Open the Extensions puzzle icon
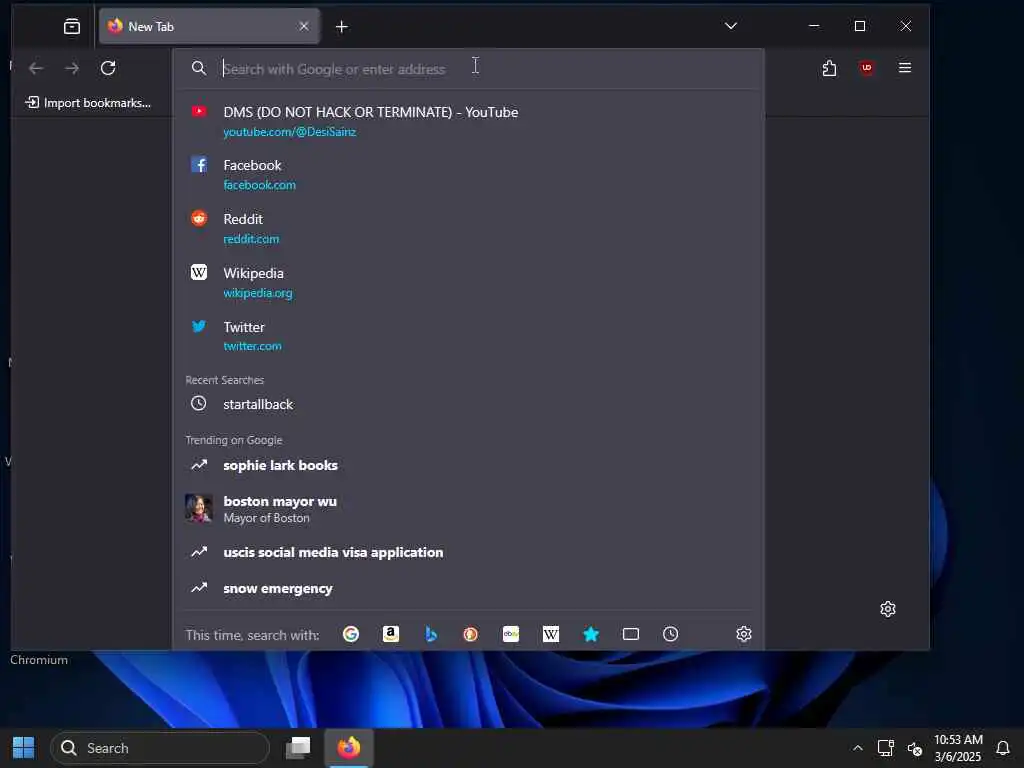1024x768 pixels. (x=829, y=68)
